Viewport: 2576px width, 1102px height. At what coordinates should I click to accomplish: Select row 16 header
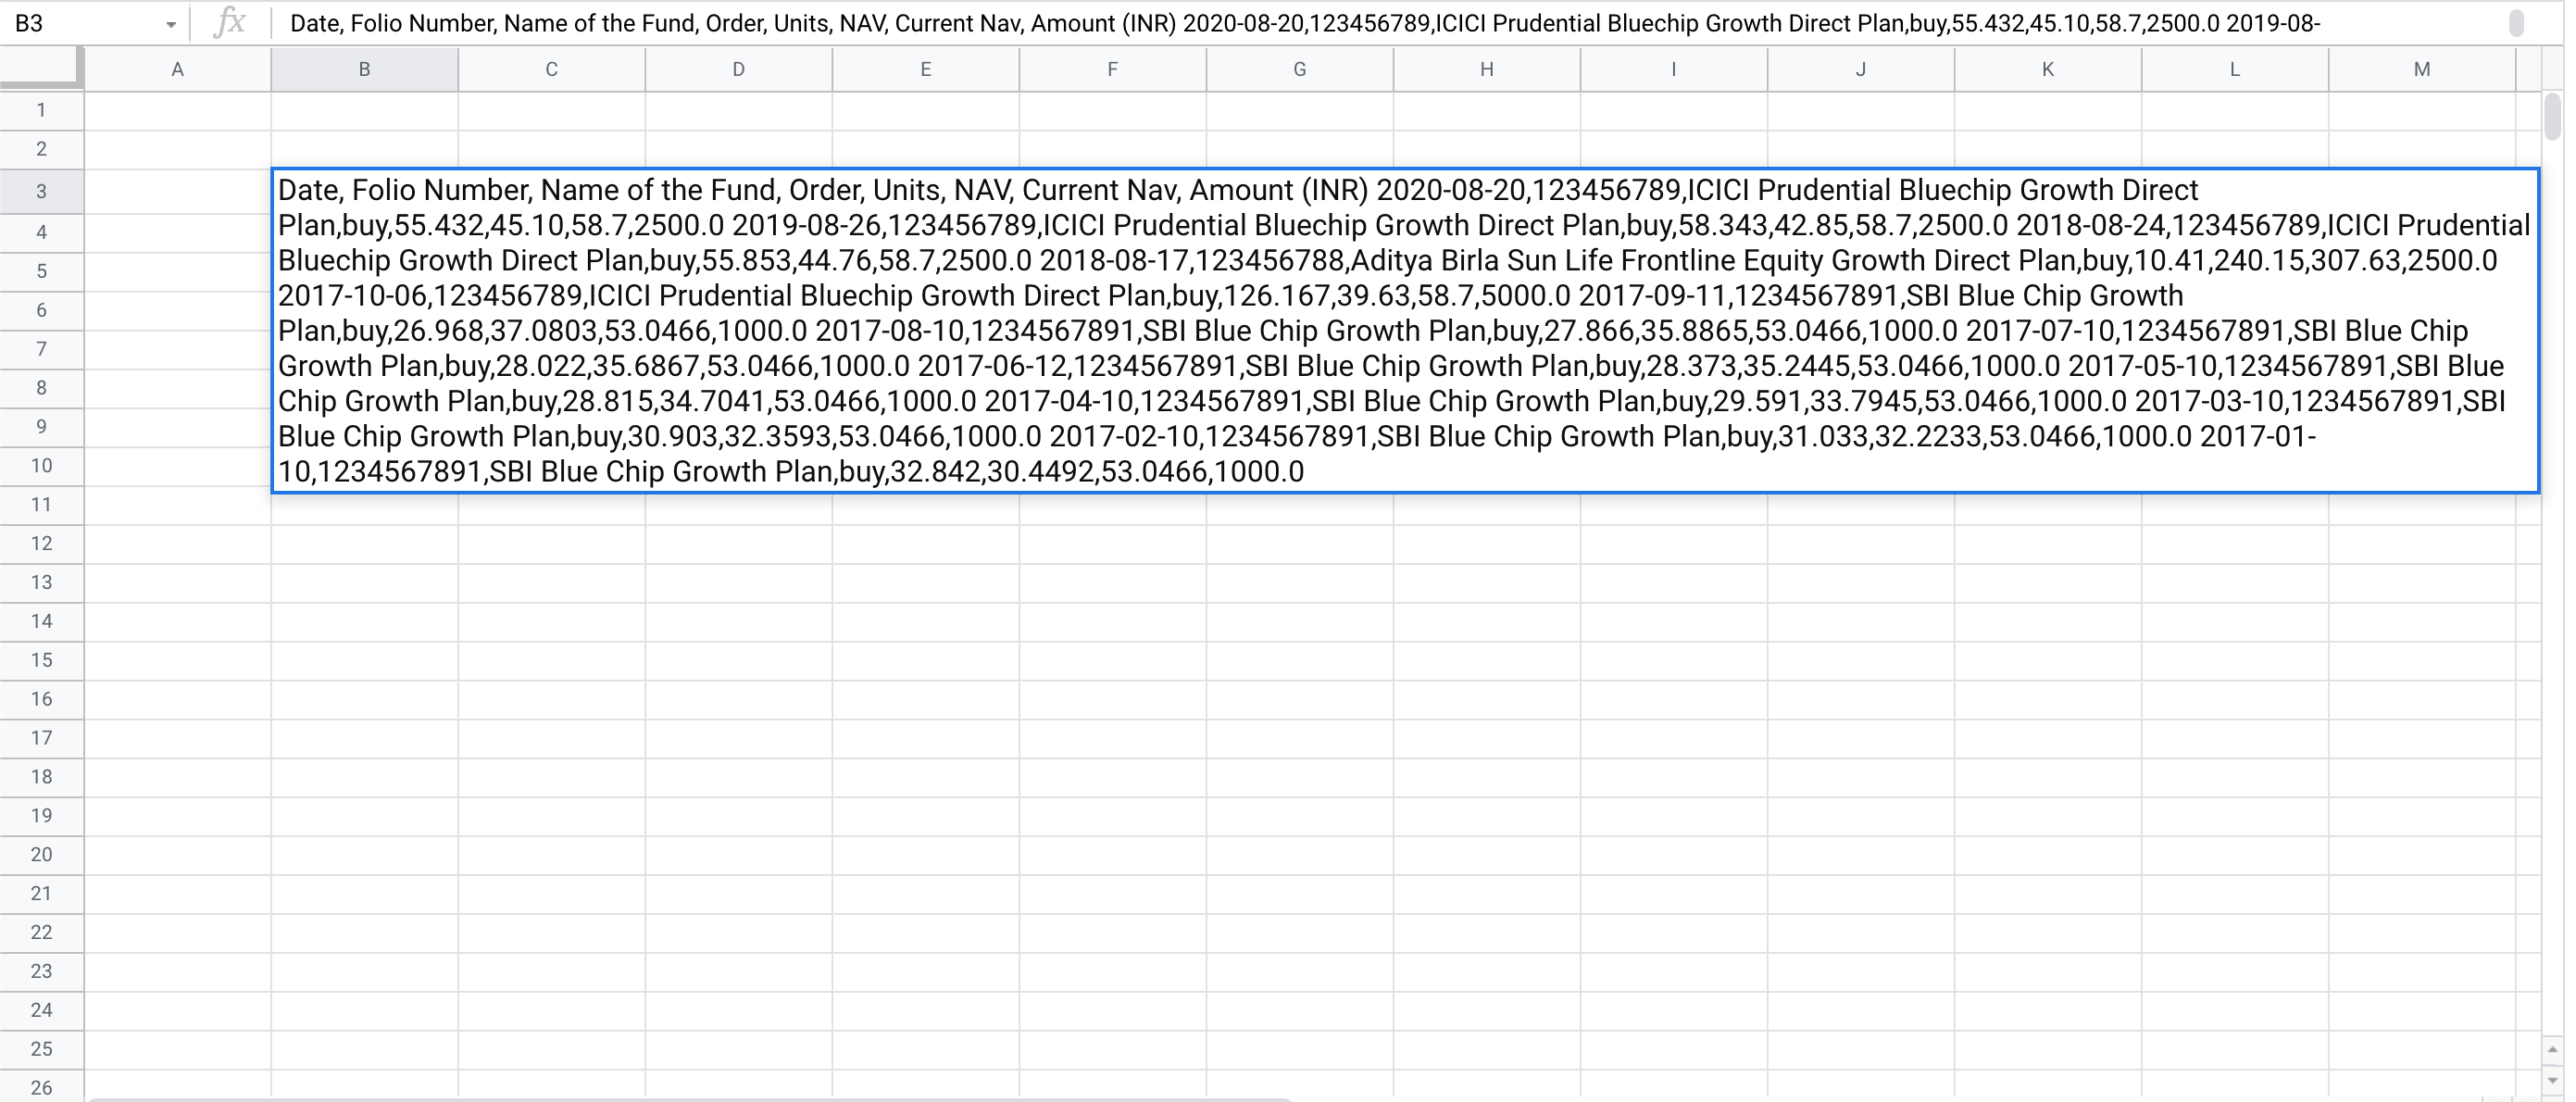pyautogui.click(x=41, y=699)
